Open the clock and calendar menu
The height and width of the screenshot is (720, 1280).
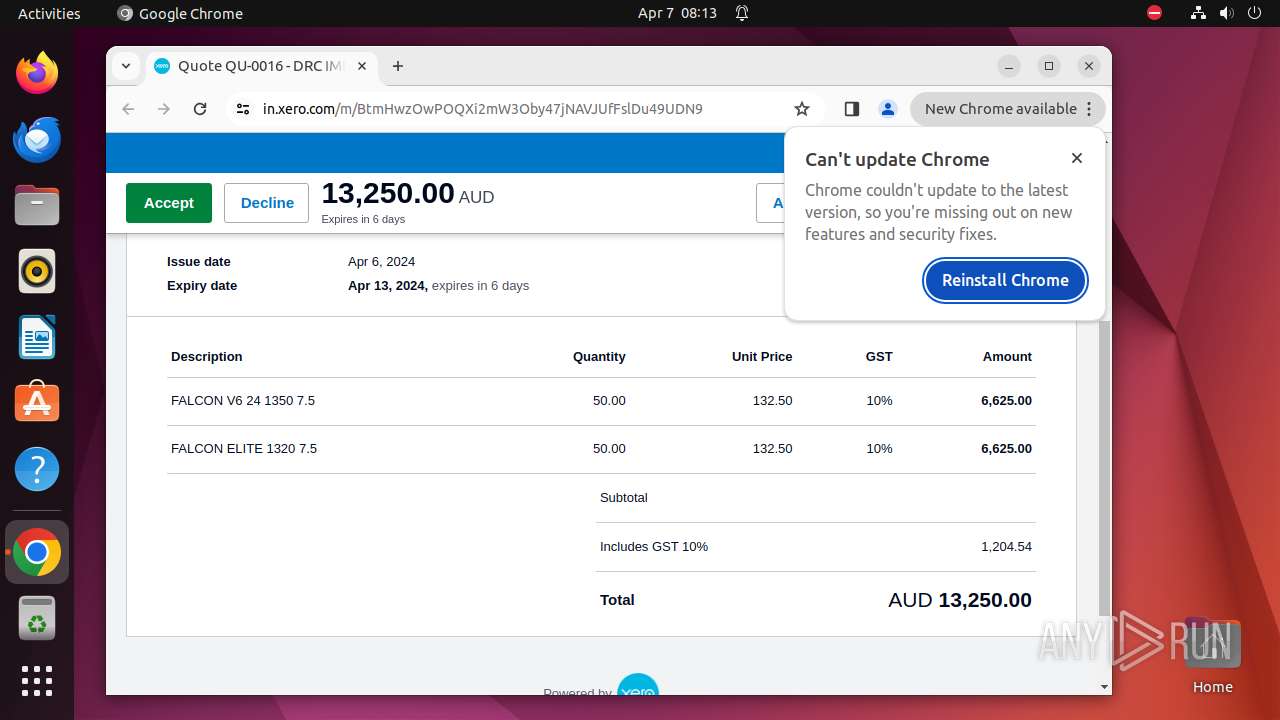(677, 13)
